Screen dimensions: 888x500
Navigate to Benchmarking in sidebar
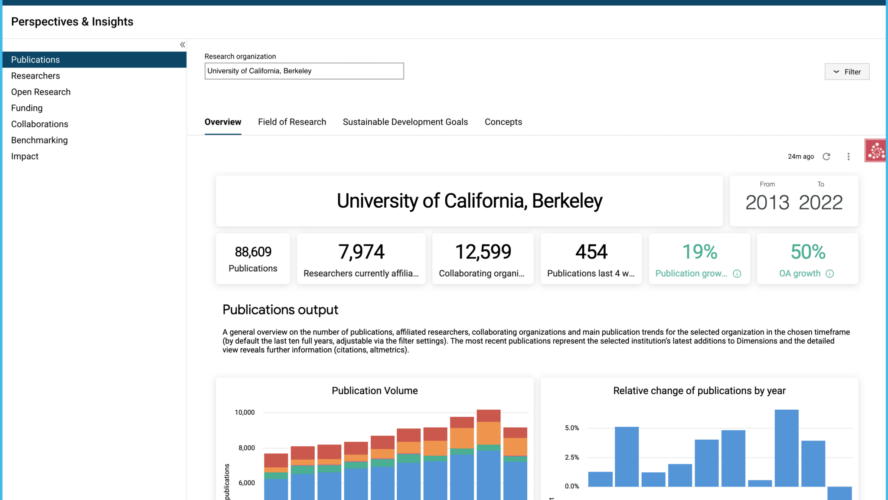pos(39,140)
